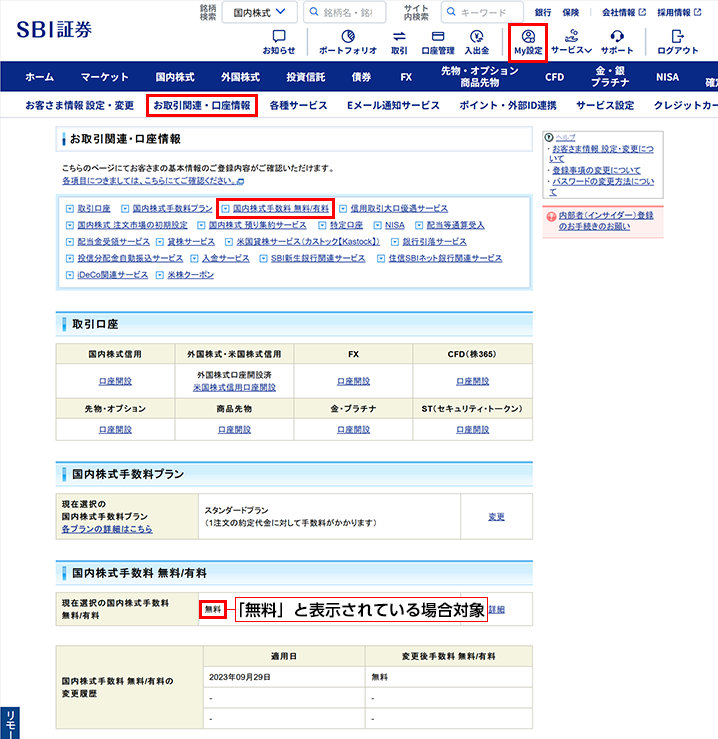This screenshot has width=718, height=739.
Task: Click 口座開設 under FX column
Action: click(x=354, y=381)
